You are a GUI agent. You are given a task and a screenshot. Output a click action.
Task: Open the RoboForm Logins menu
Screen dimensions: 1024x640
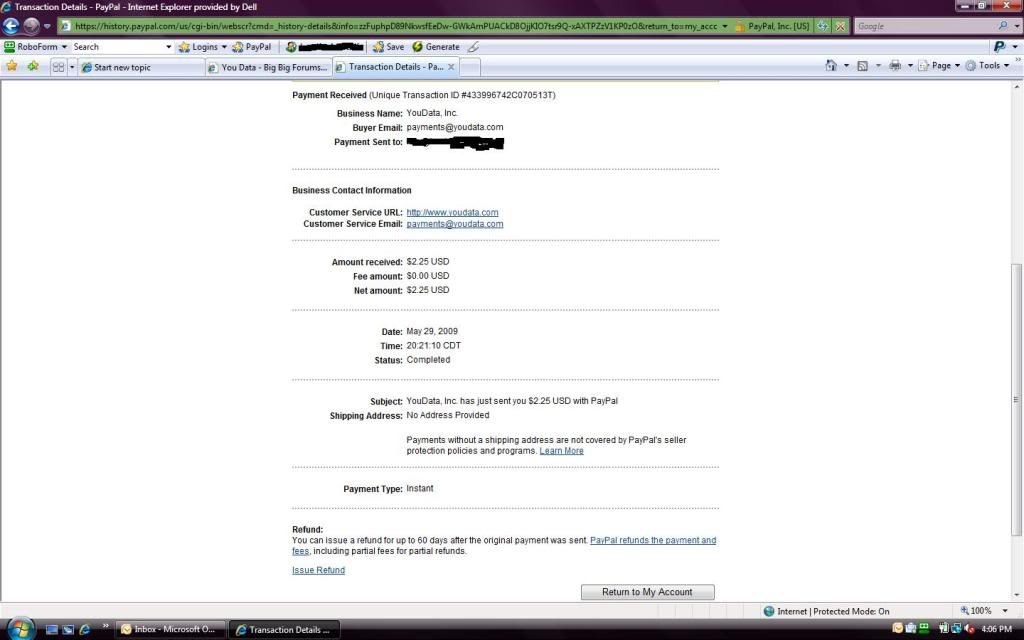point(202,47)
